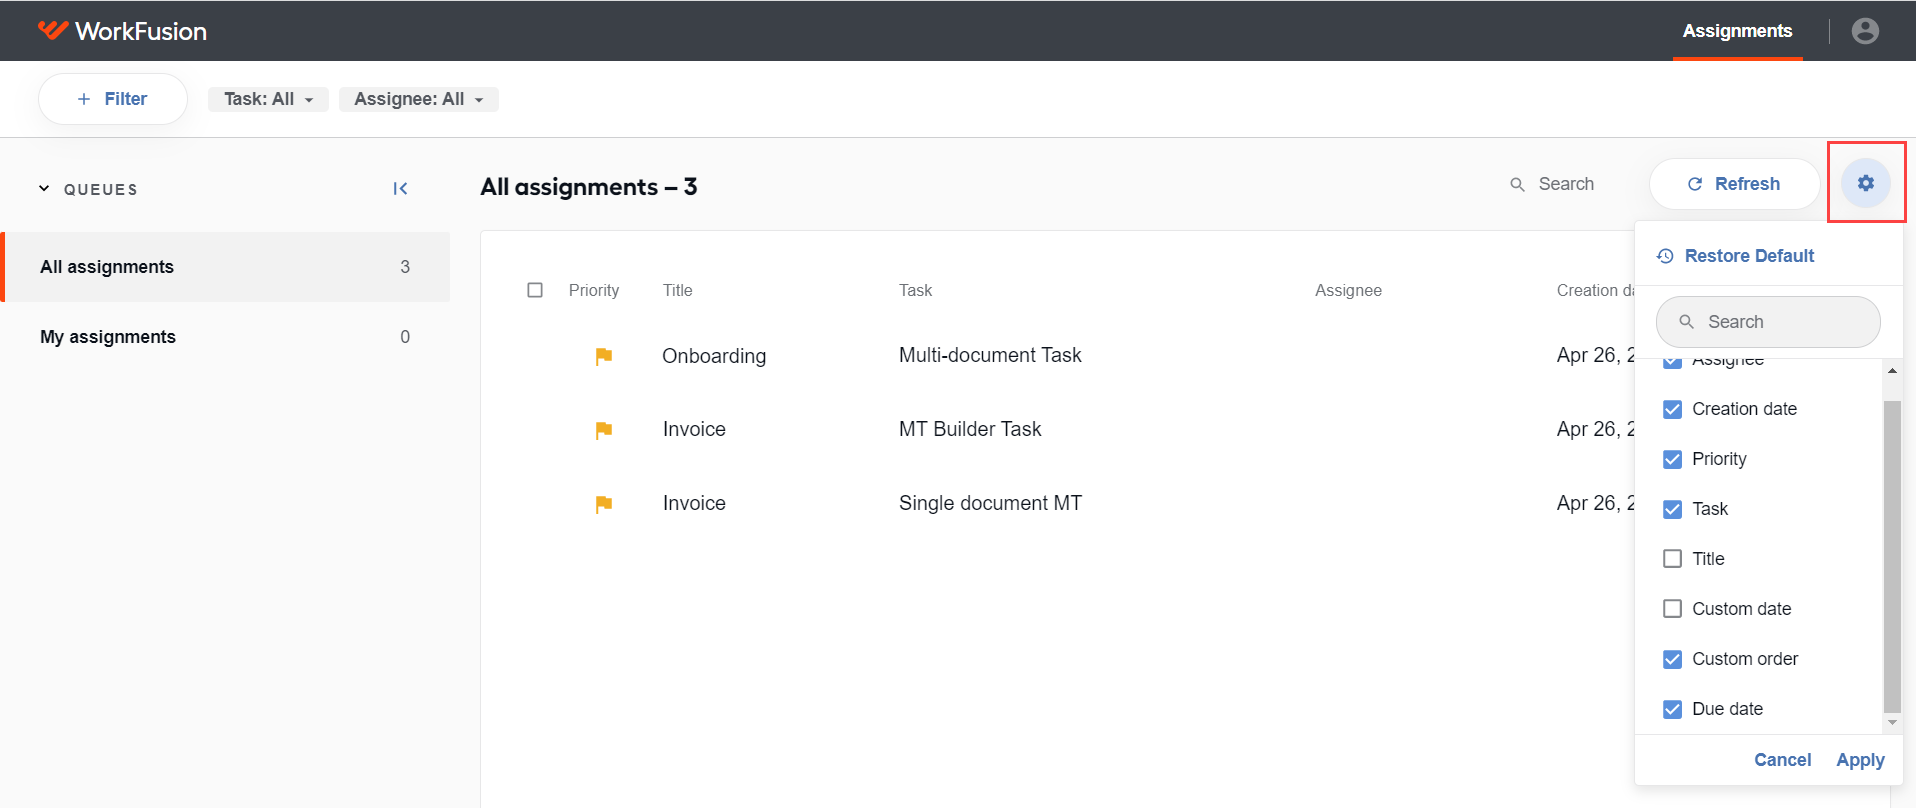1916x808 pixels.
Task: Collapse the QUEUES section chevron
Action: (x=44, y=188)
